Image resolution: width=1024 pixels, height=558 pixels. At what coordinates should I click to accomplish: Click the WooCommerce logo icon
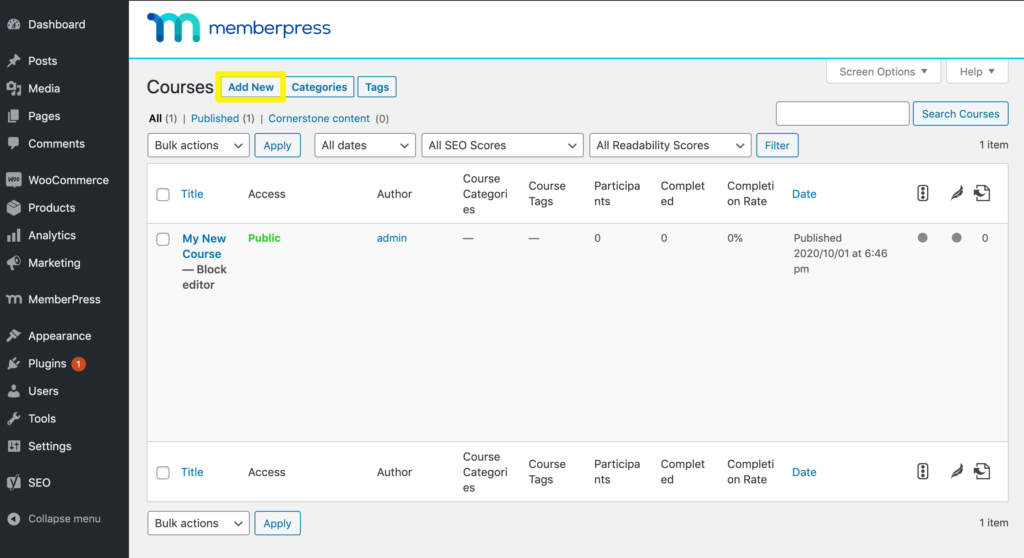pyautogui.click(x=14, y=180)
